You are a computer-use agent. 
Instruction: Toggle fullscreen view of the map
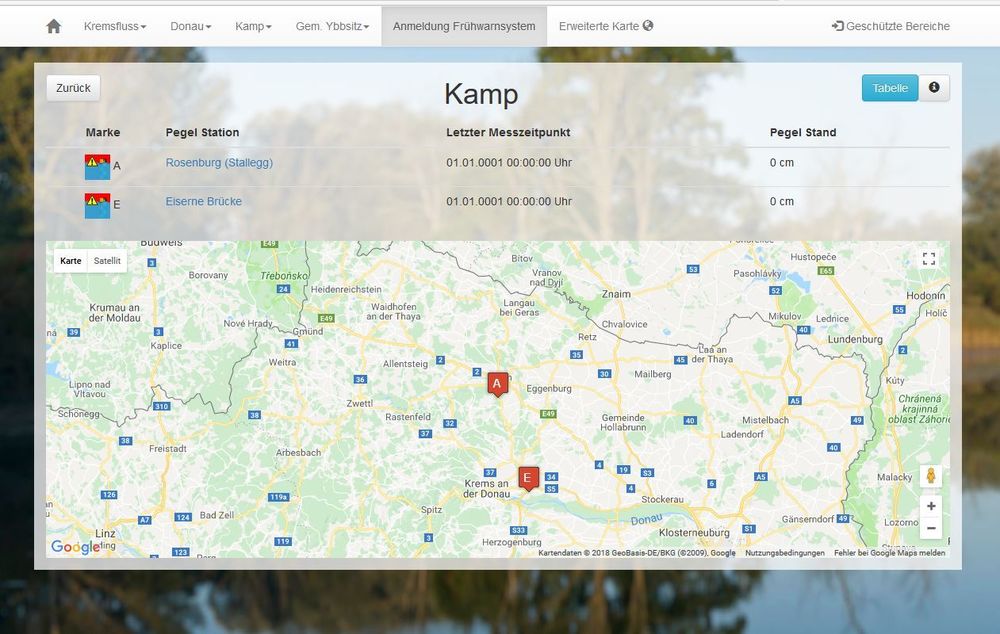coord(929,259)
